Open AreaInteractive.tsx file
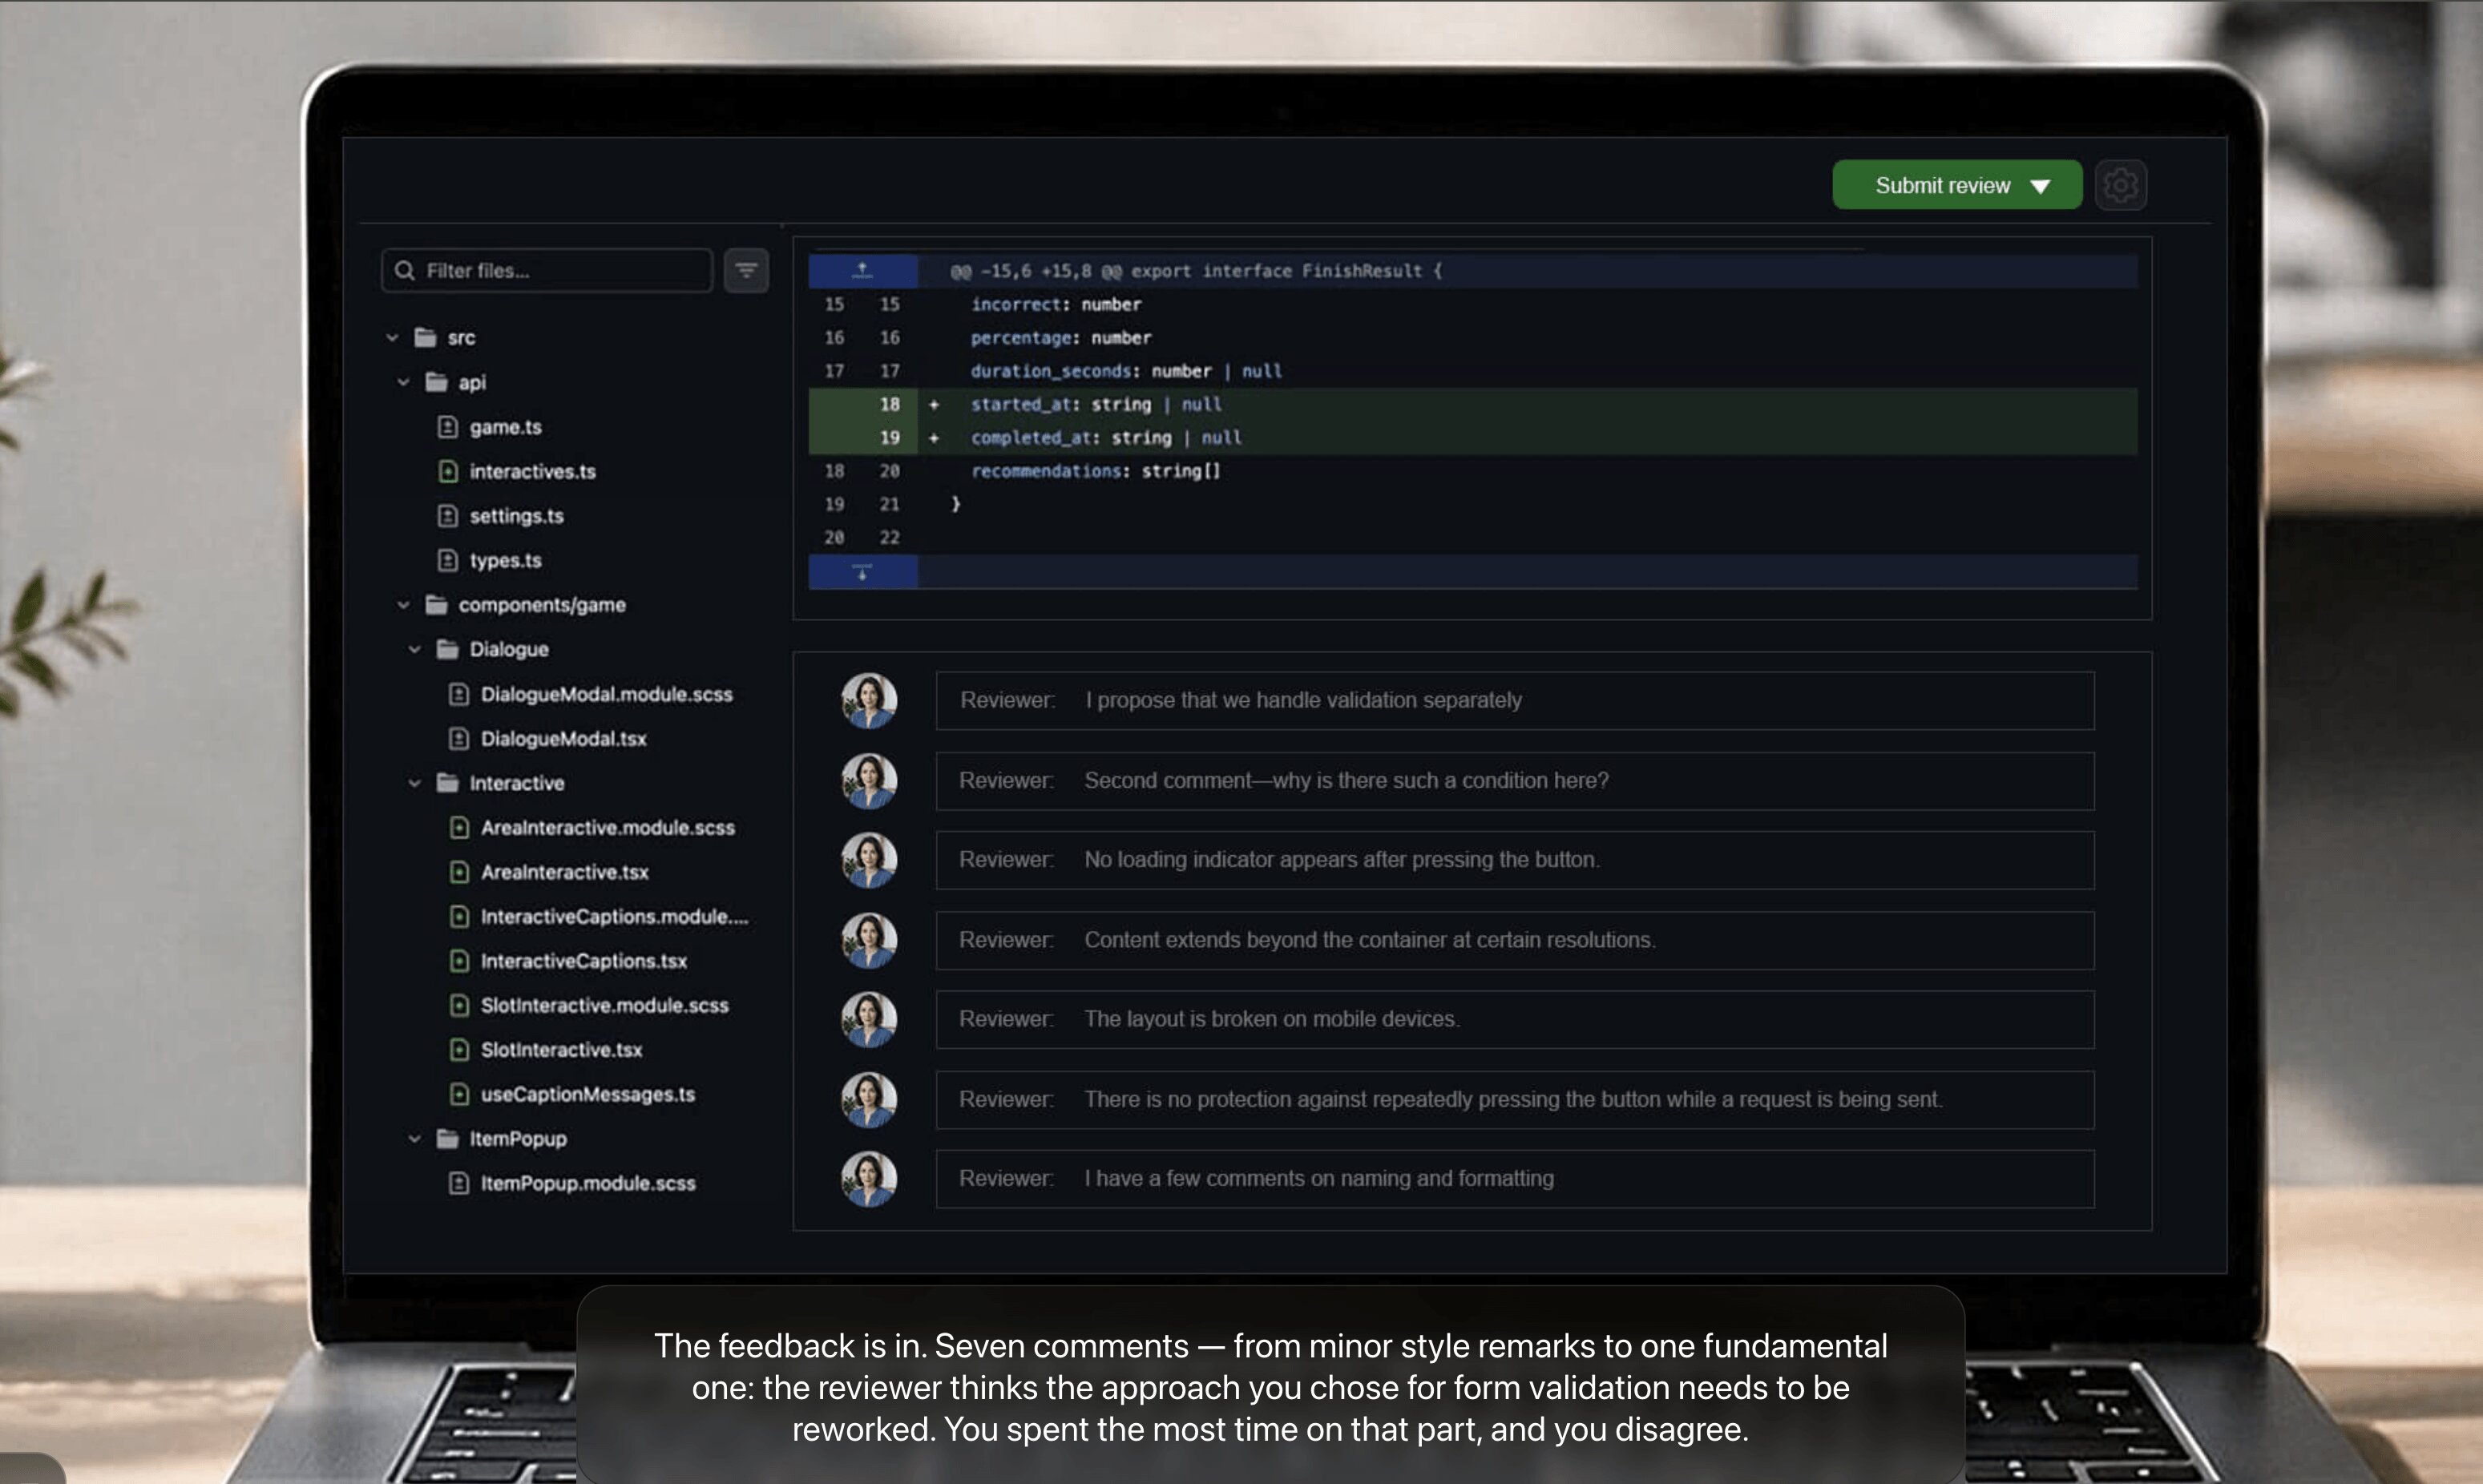The image size is (2483, 1484). pyautogui.click(x=549, y=872)
